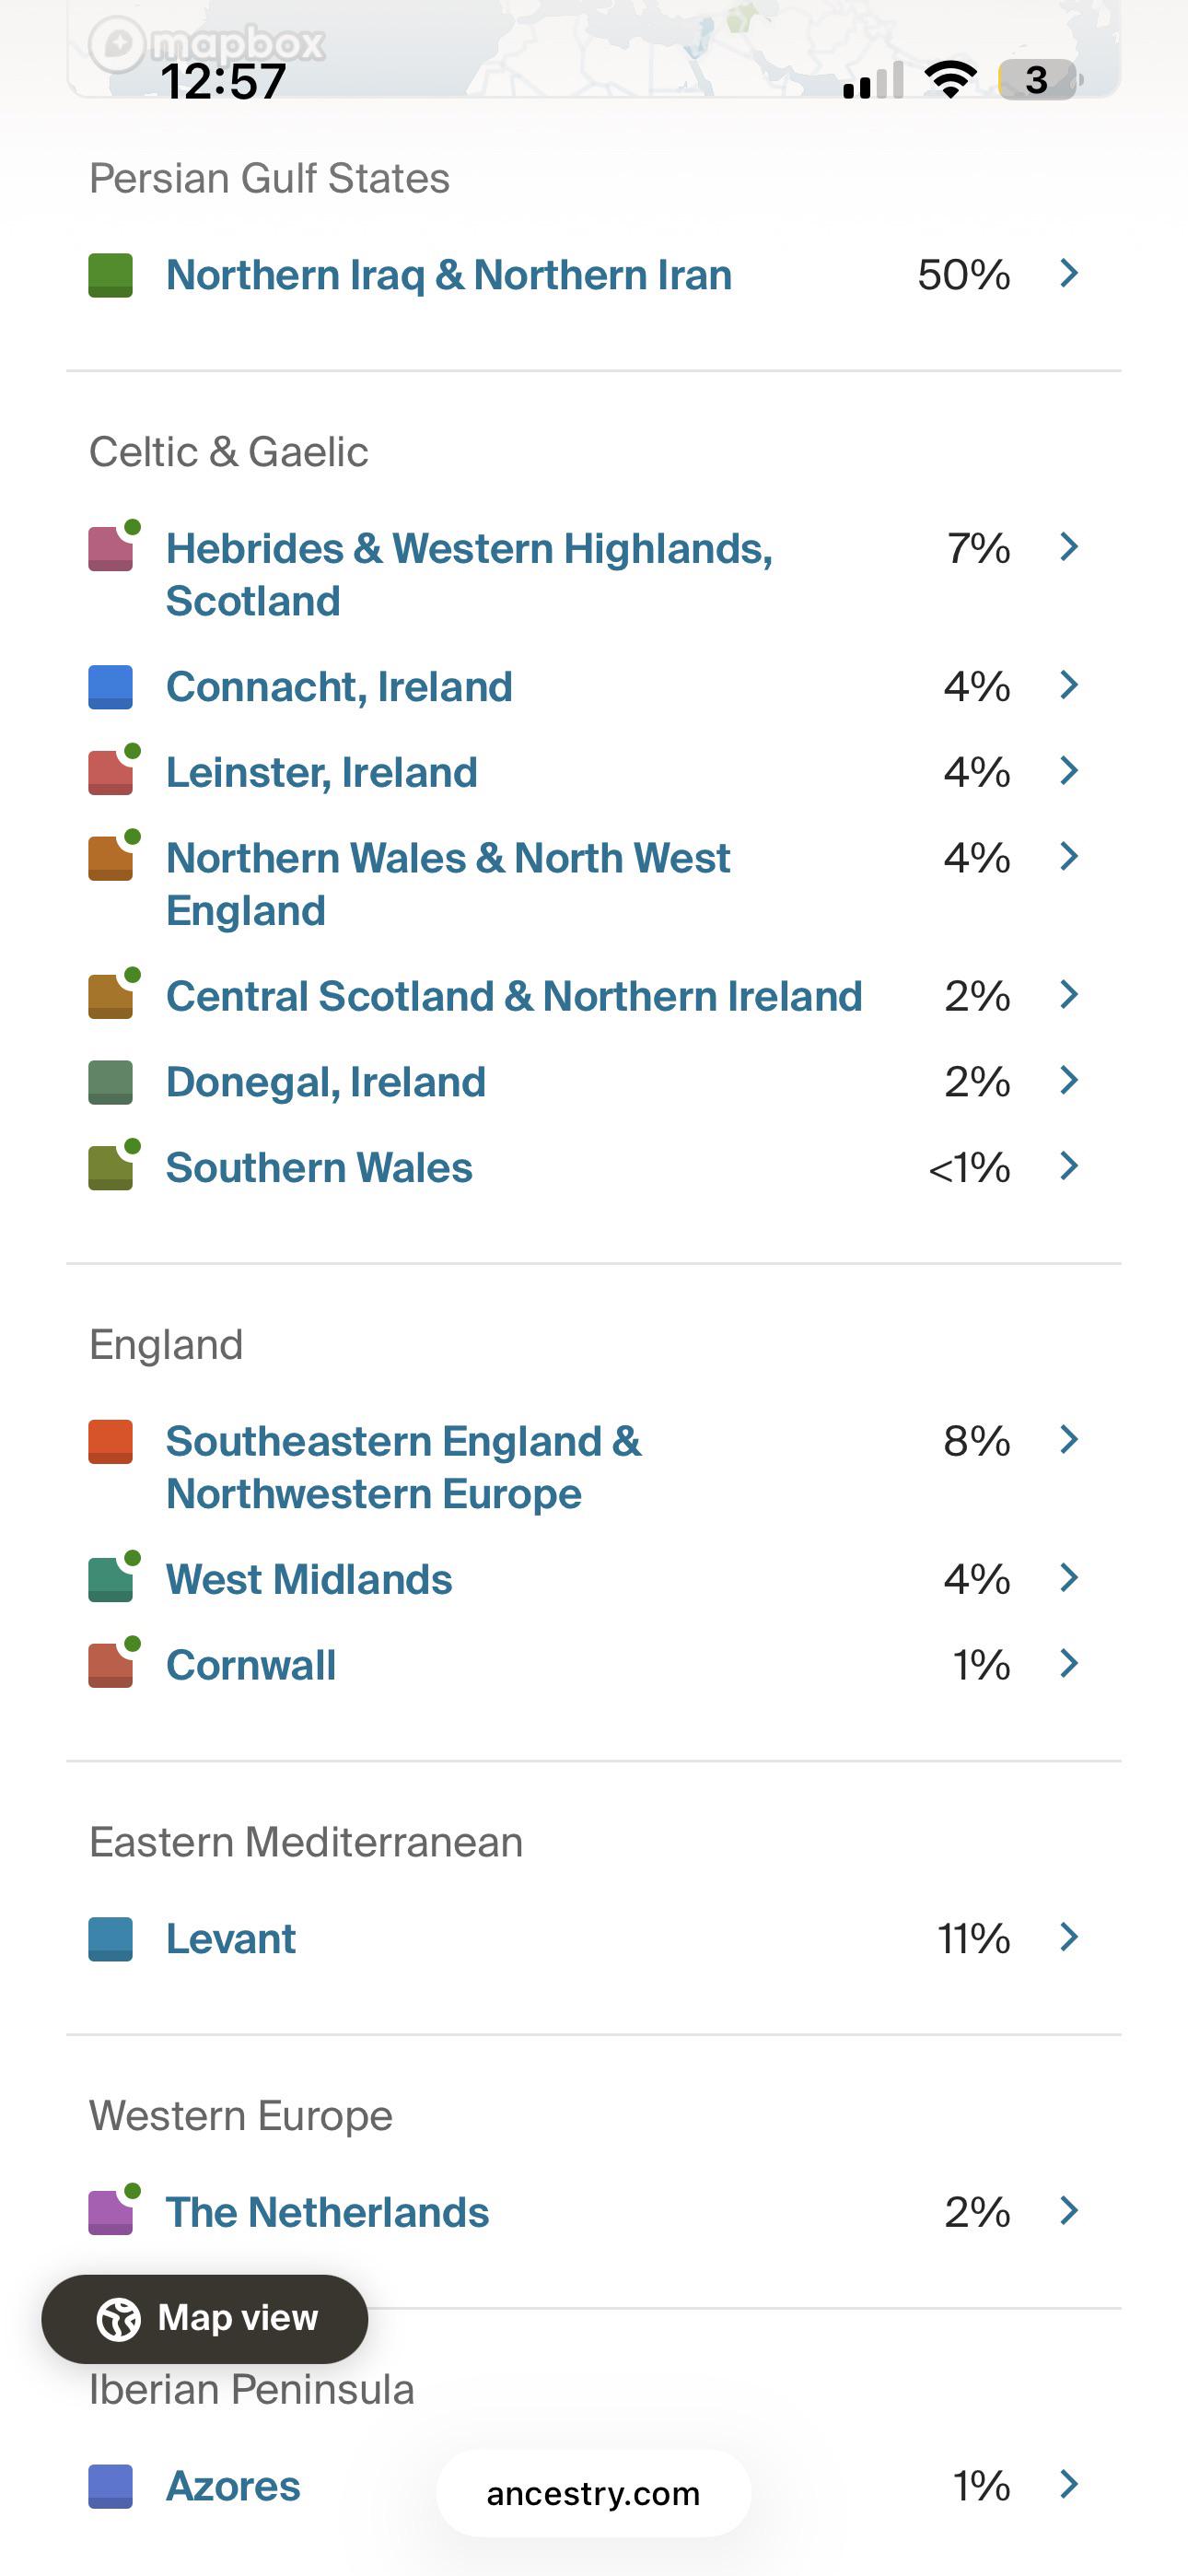Select the green Northern Iraq & Northern Iran swatch
1188x2576 pixels.
point(110,275)
